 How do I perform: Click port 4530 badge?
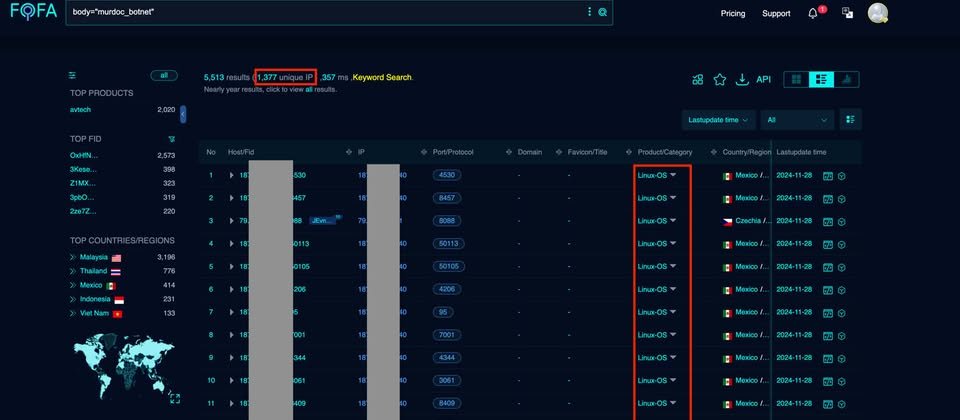click(x=447, y=176)
